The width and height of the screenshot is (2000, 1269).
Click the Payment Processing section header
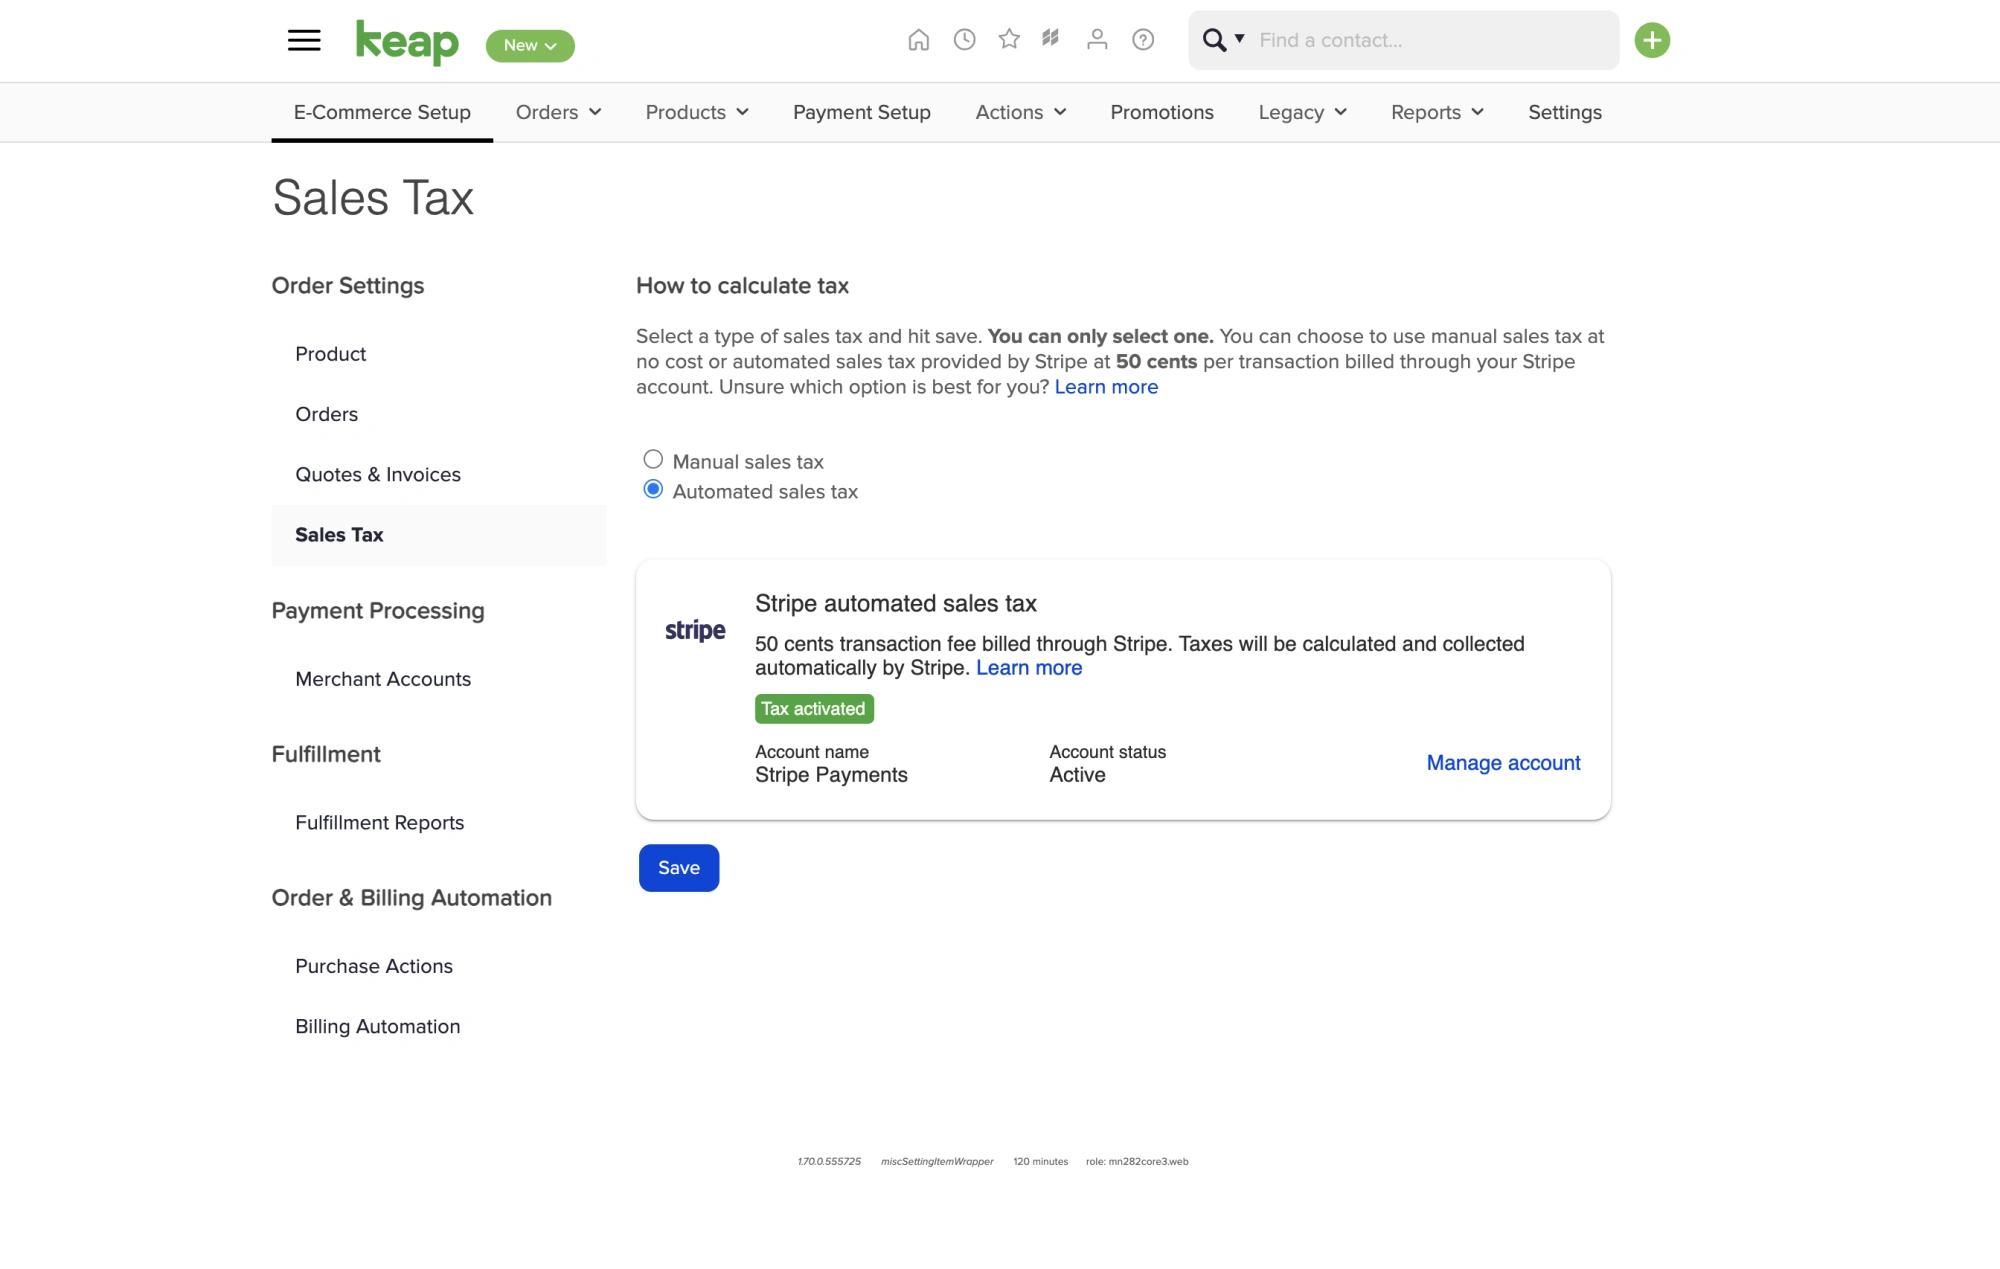point(378,611)
